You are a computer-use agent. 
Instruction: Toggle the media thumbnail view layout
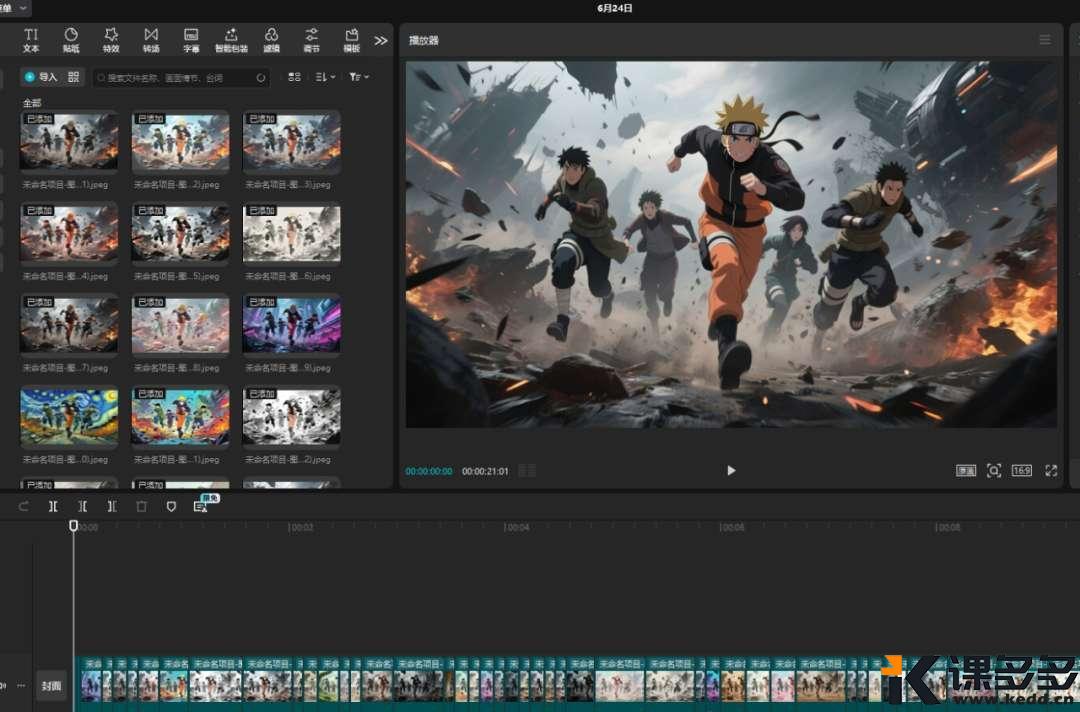point(294,77)
